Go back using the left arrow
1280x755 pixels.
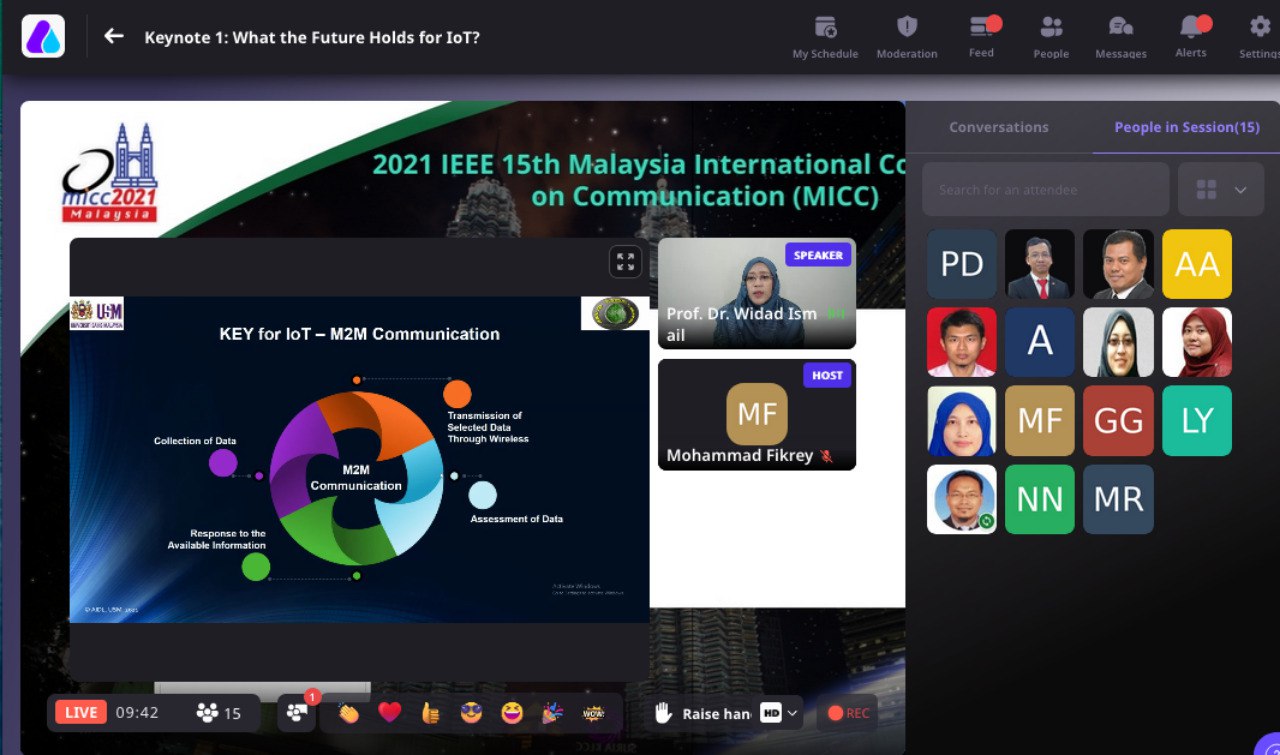click(114, 36)
